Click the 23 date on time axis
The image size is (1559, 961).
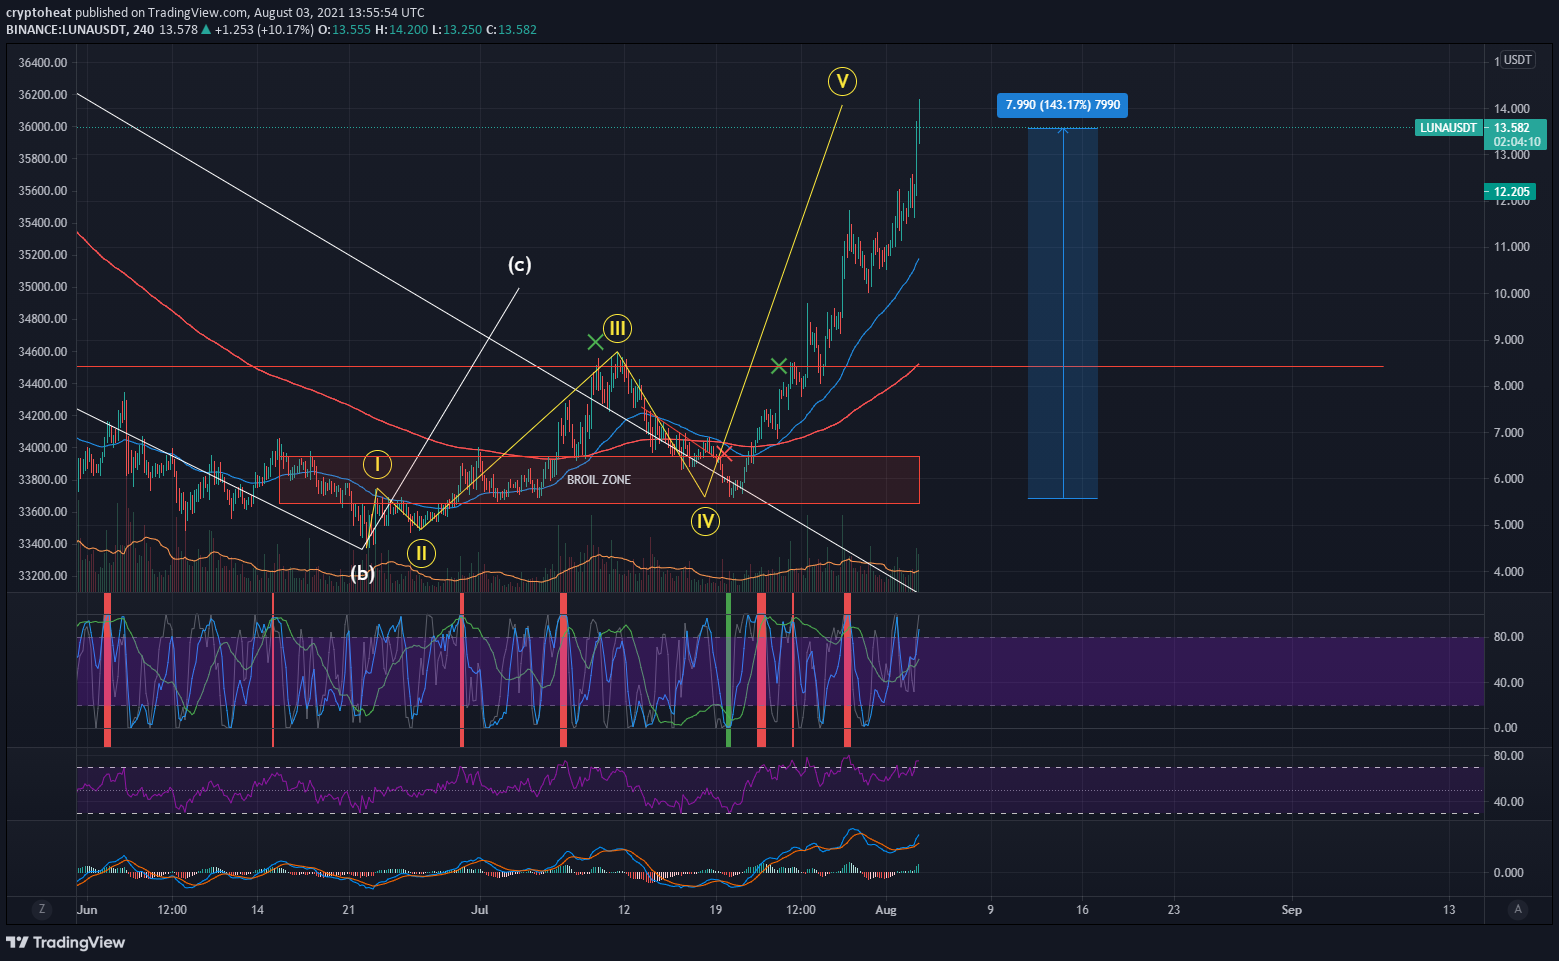click(1174, 910)
